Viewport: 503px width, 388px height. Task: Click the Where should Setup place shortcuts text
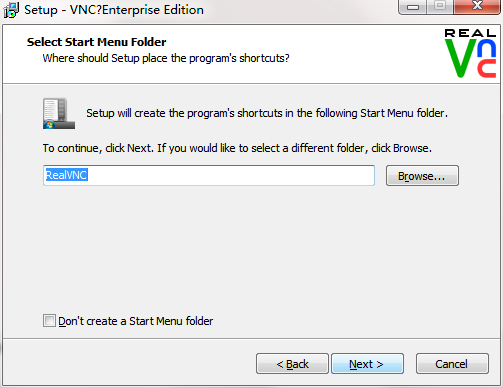tap(166, 58)
